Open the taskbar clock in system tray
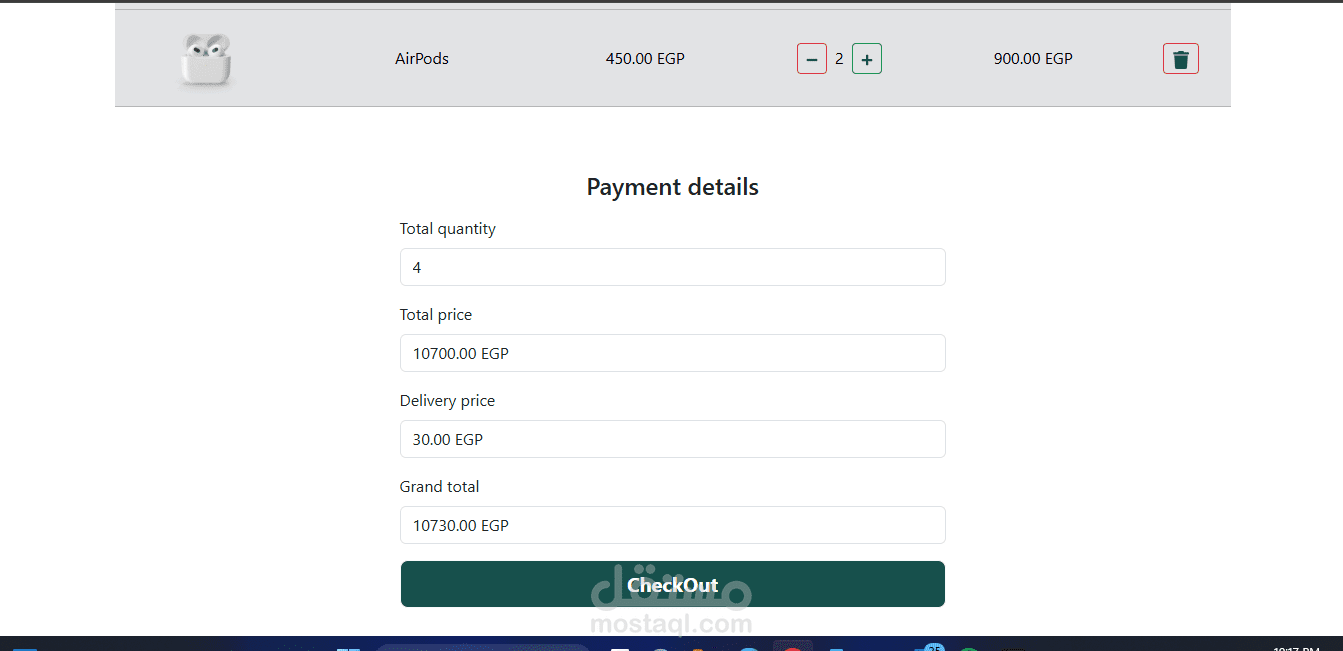Image resolution: width=1343 pixels, height=651 pixels. tap(1296, 647)
